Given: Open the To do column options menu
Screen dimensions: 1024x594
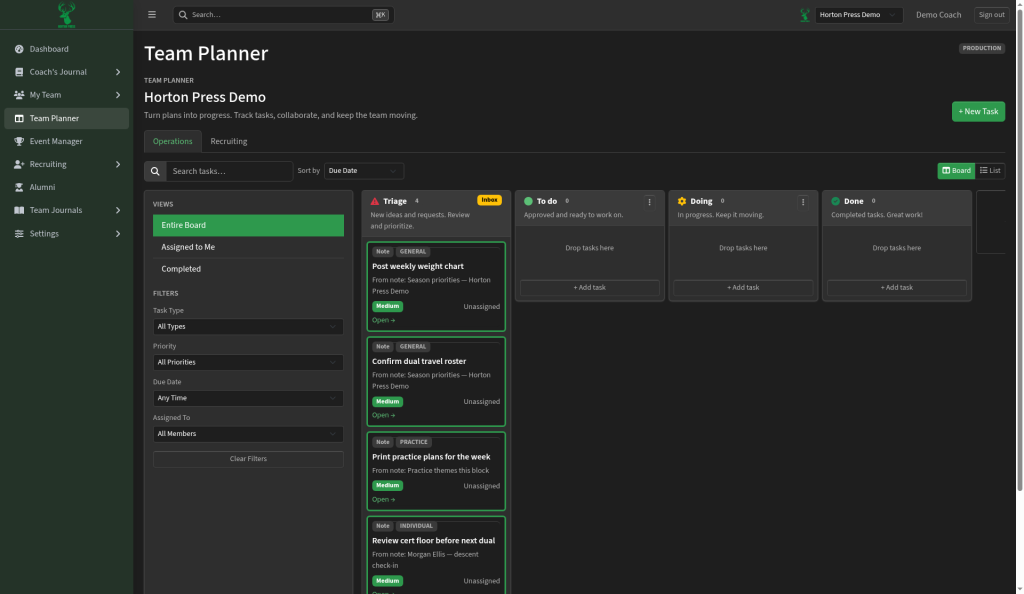Looking at the screenshot, I should point(649,202).
